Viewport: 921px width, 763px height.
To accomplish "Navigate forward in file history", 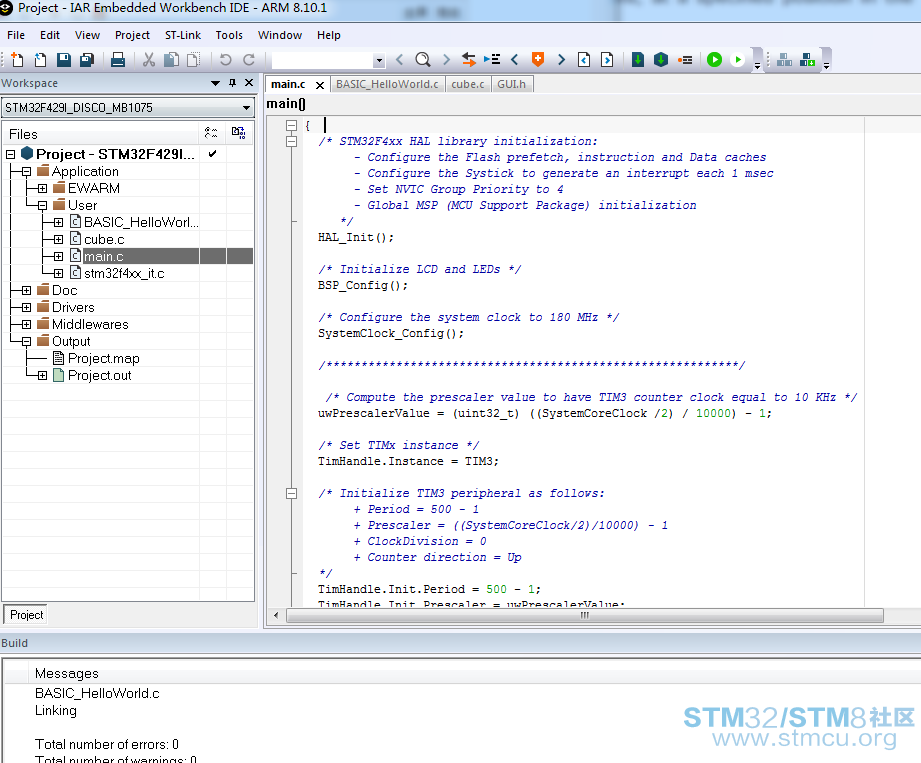I will coord(607,60).
